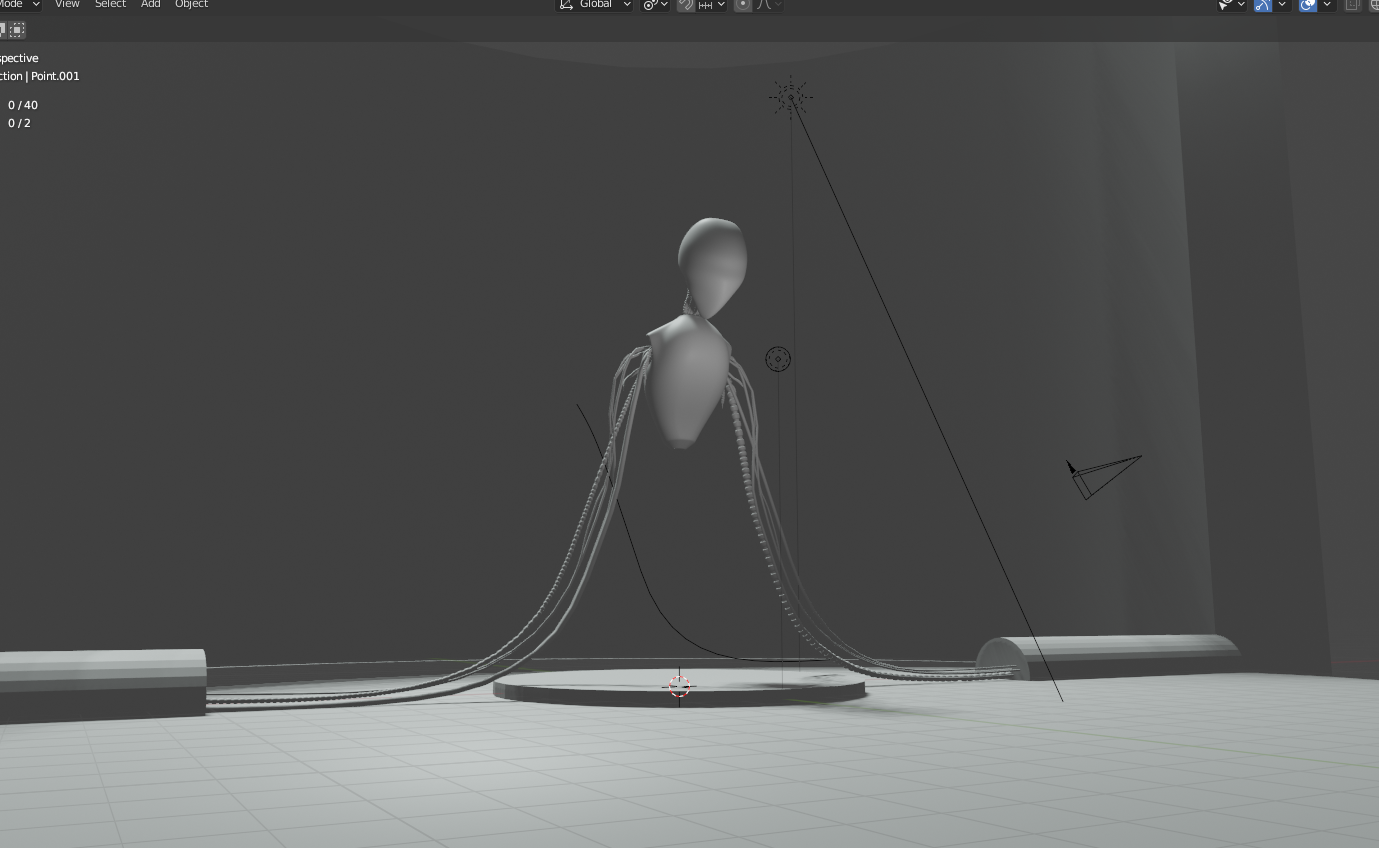This screenshot has height=848, width=1379.
Task: Toggle Proportional Editing in the header
Action: [x=743, y=5]
